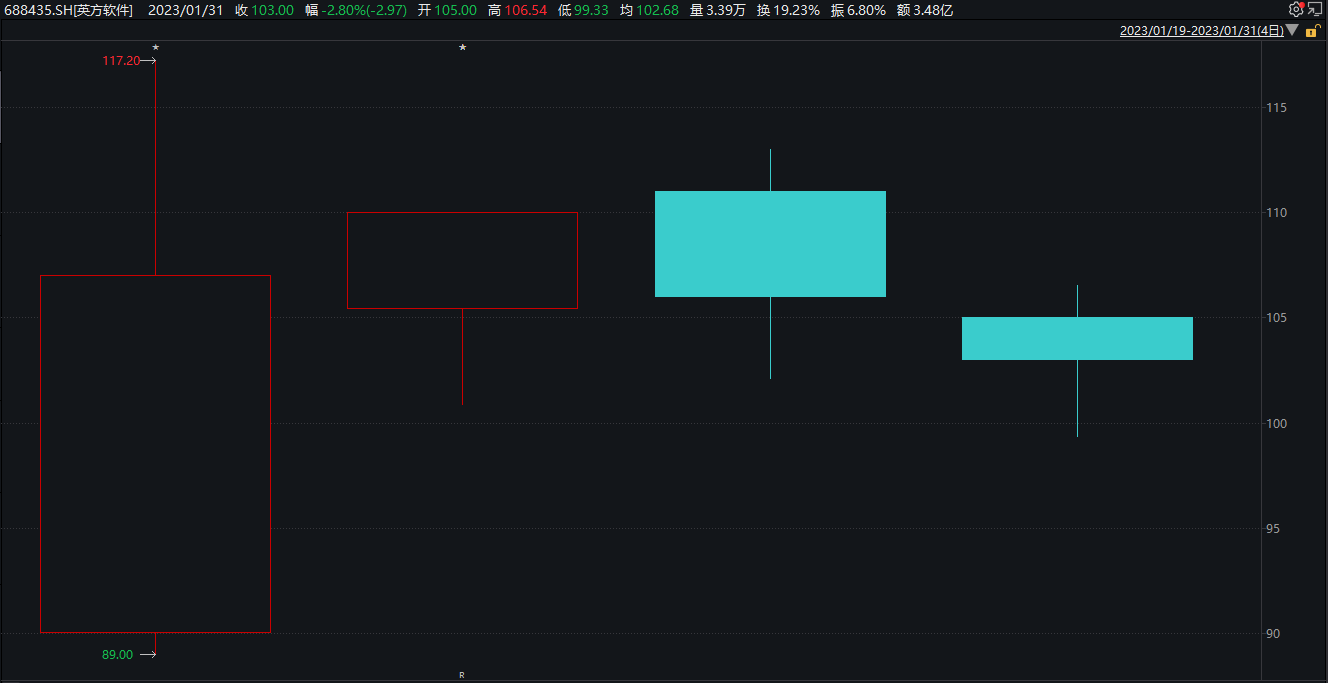Click the 115 price axis label
The width and height of the screenshot is (1328, 683).
(1274, 108)
